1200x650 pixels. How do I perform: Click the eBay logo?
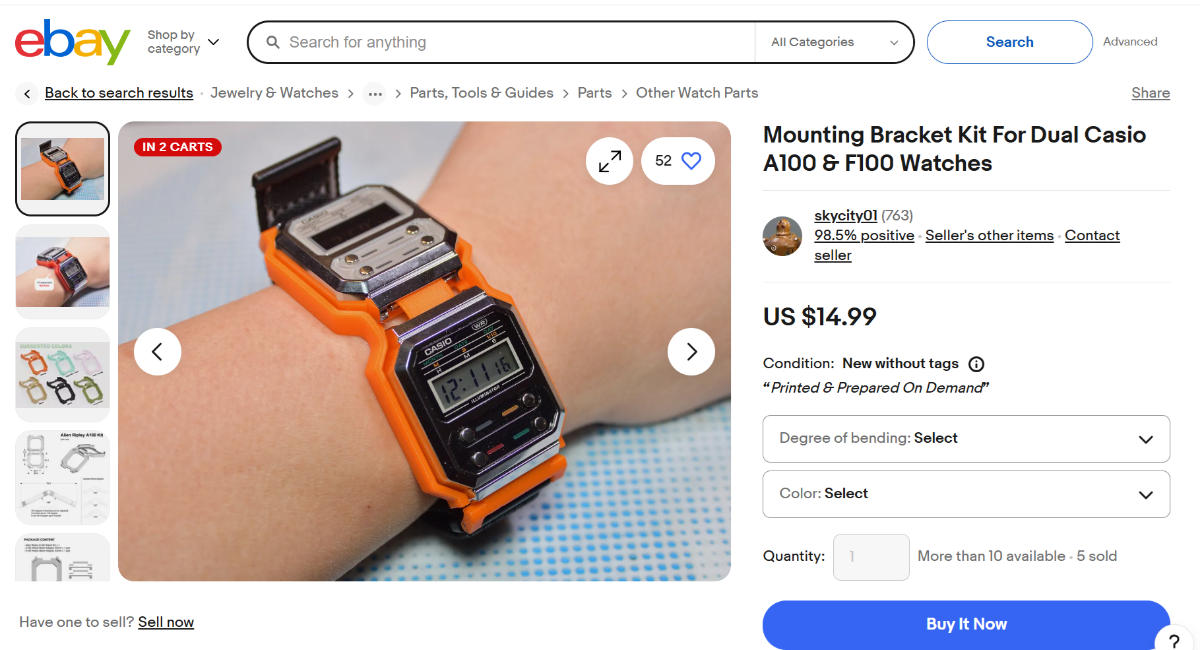tap(72, 42)
